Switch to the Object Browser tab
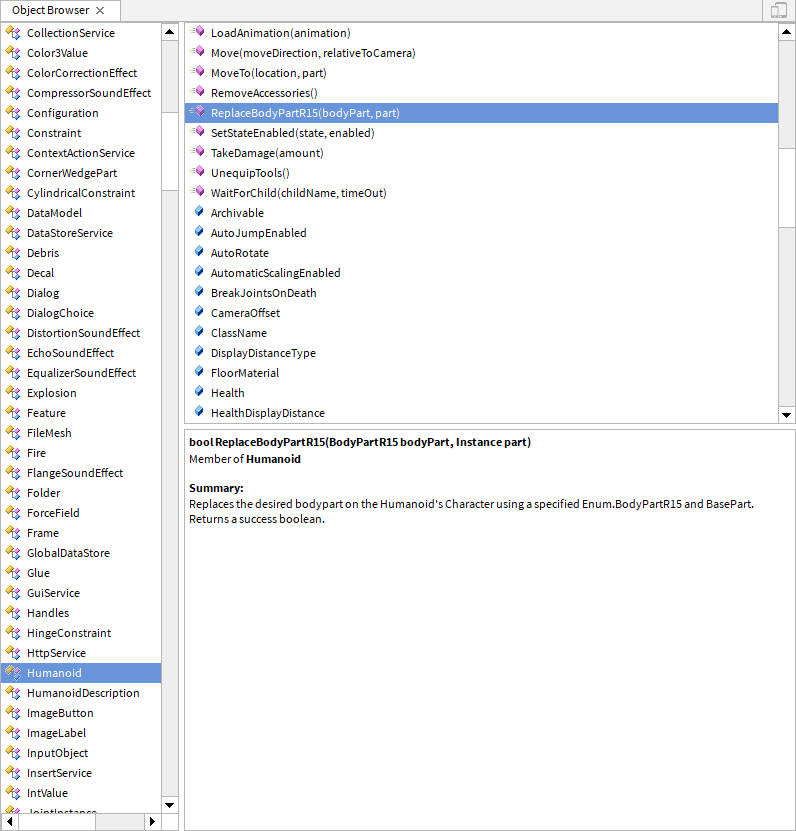Image resolution: width=796 pixels, height=831 pixels. click(50, 10)
